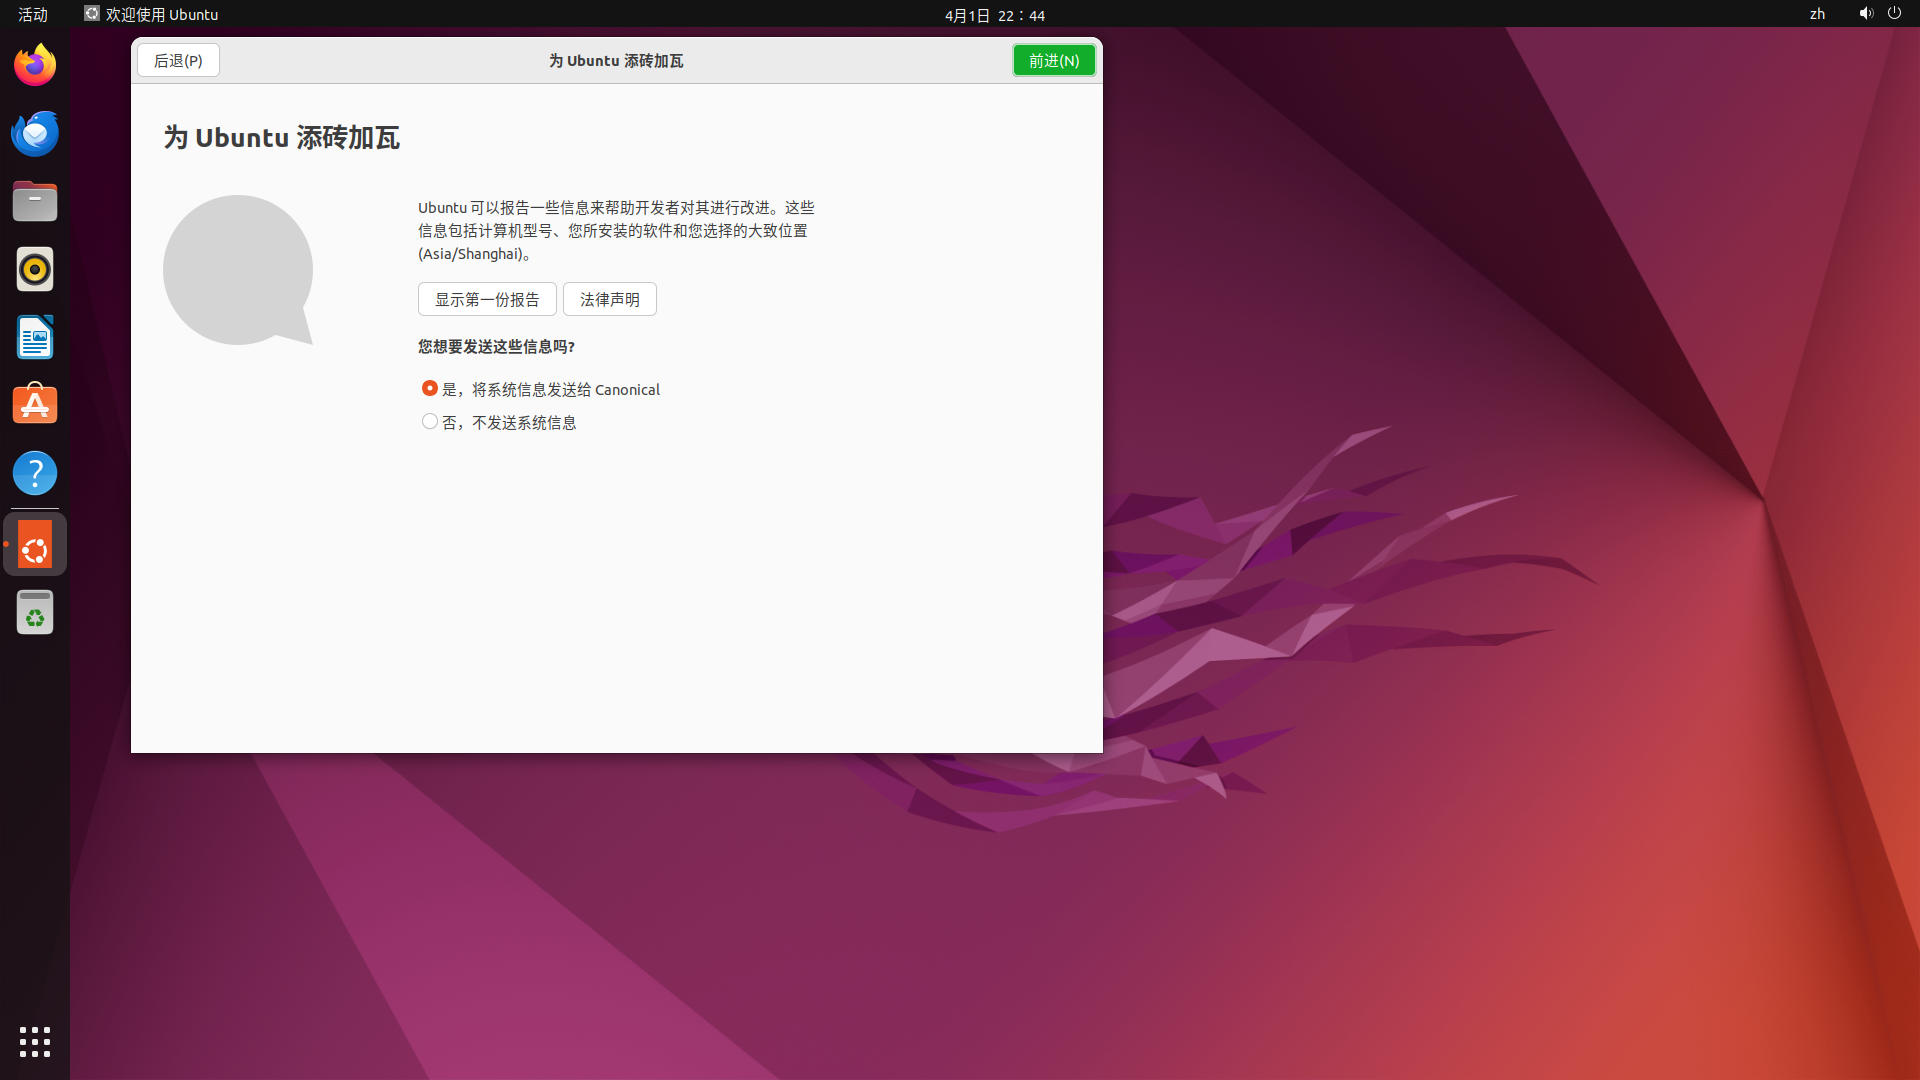Open the 活动 activities overview

[x=33, y=14]
